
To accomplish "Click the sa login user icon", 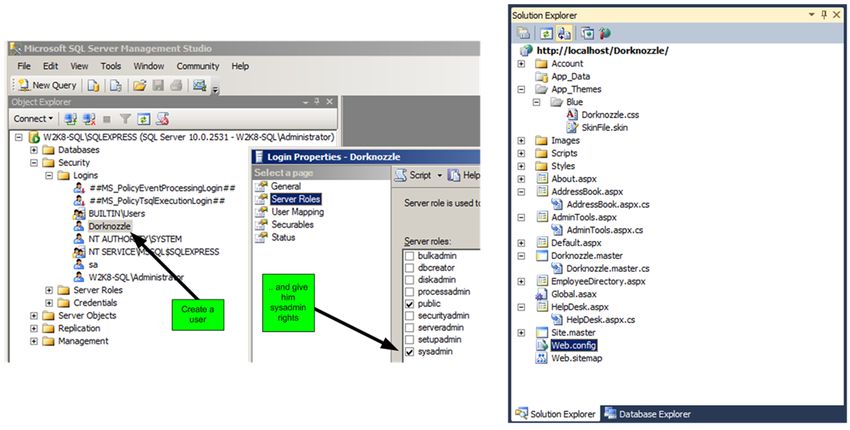I will 79,265.
